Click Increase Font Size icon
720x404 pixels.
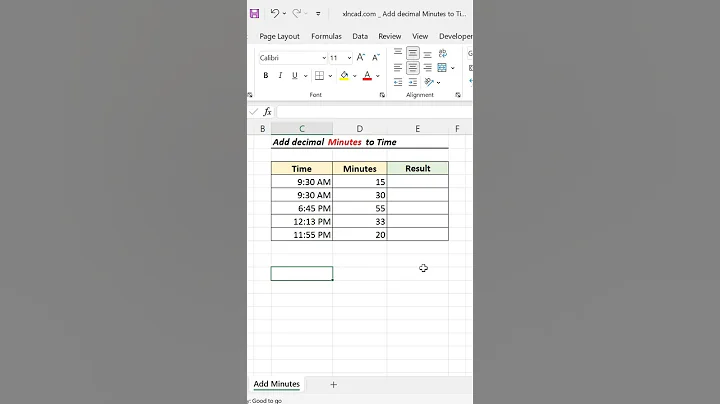(x=360, y=57)
